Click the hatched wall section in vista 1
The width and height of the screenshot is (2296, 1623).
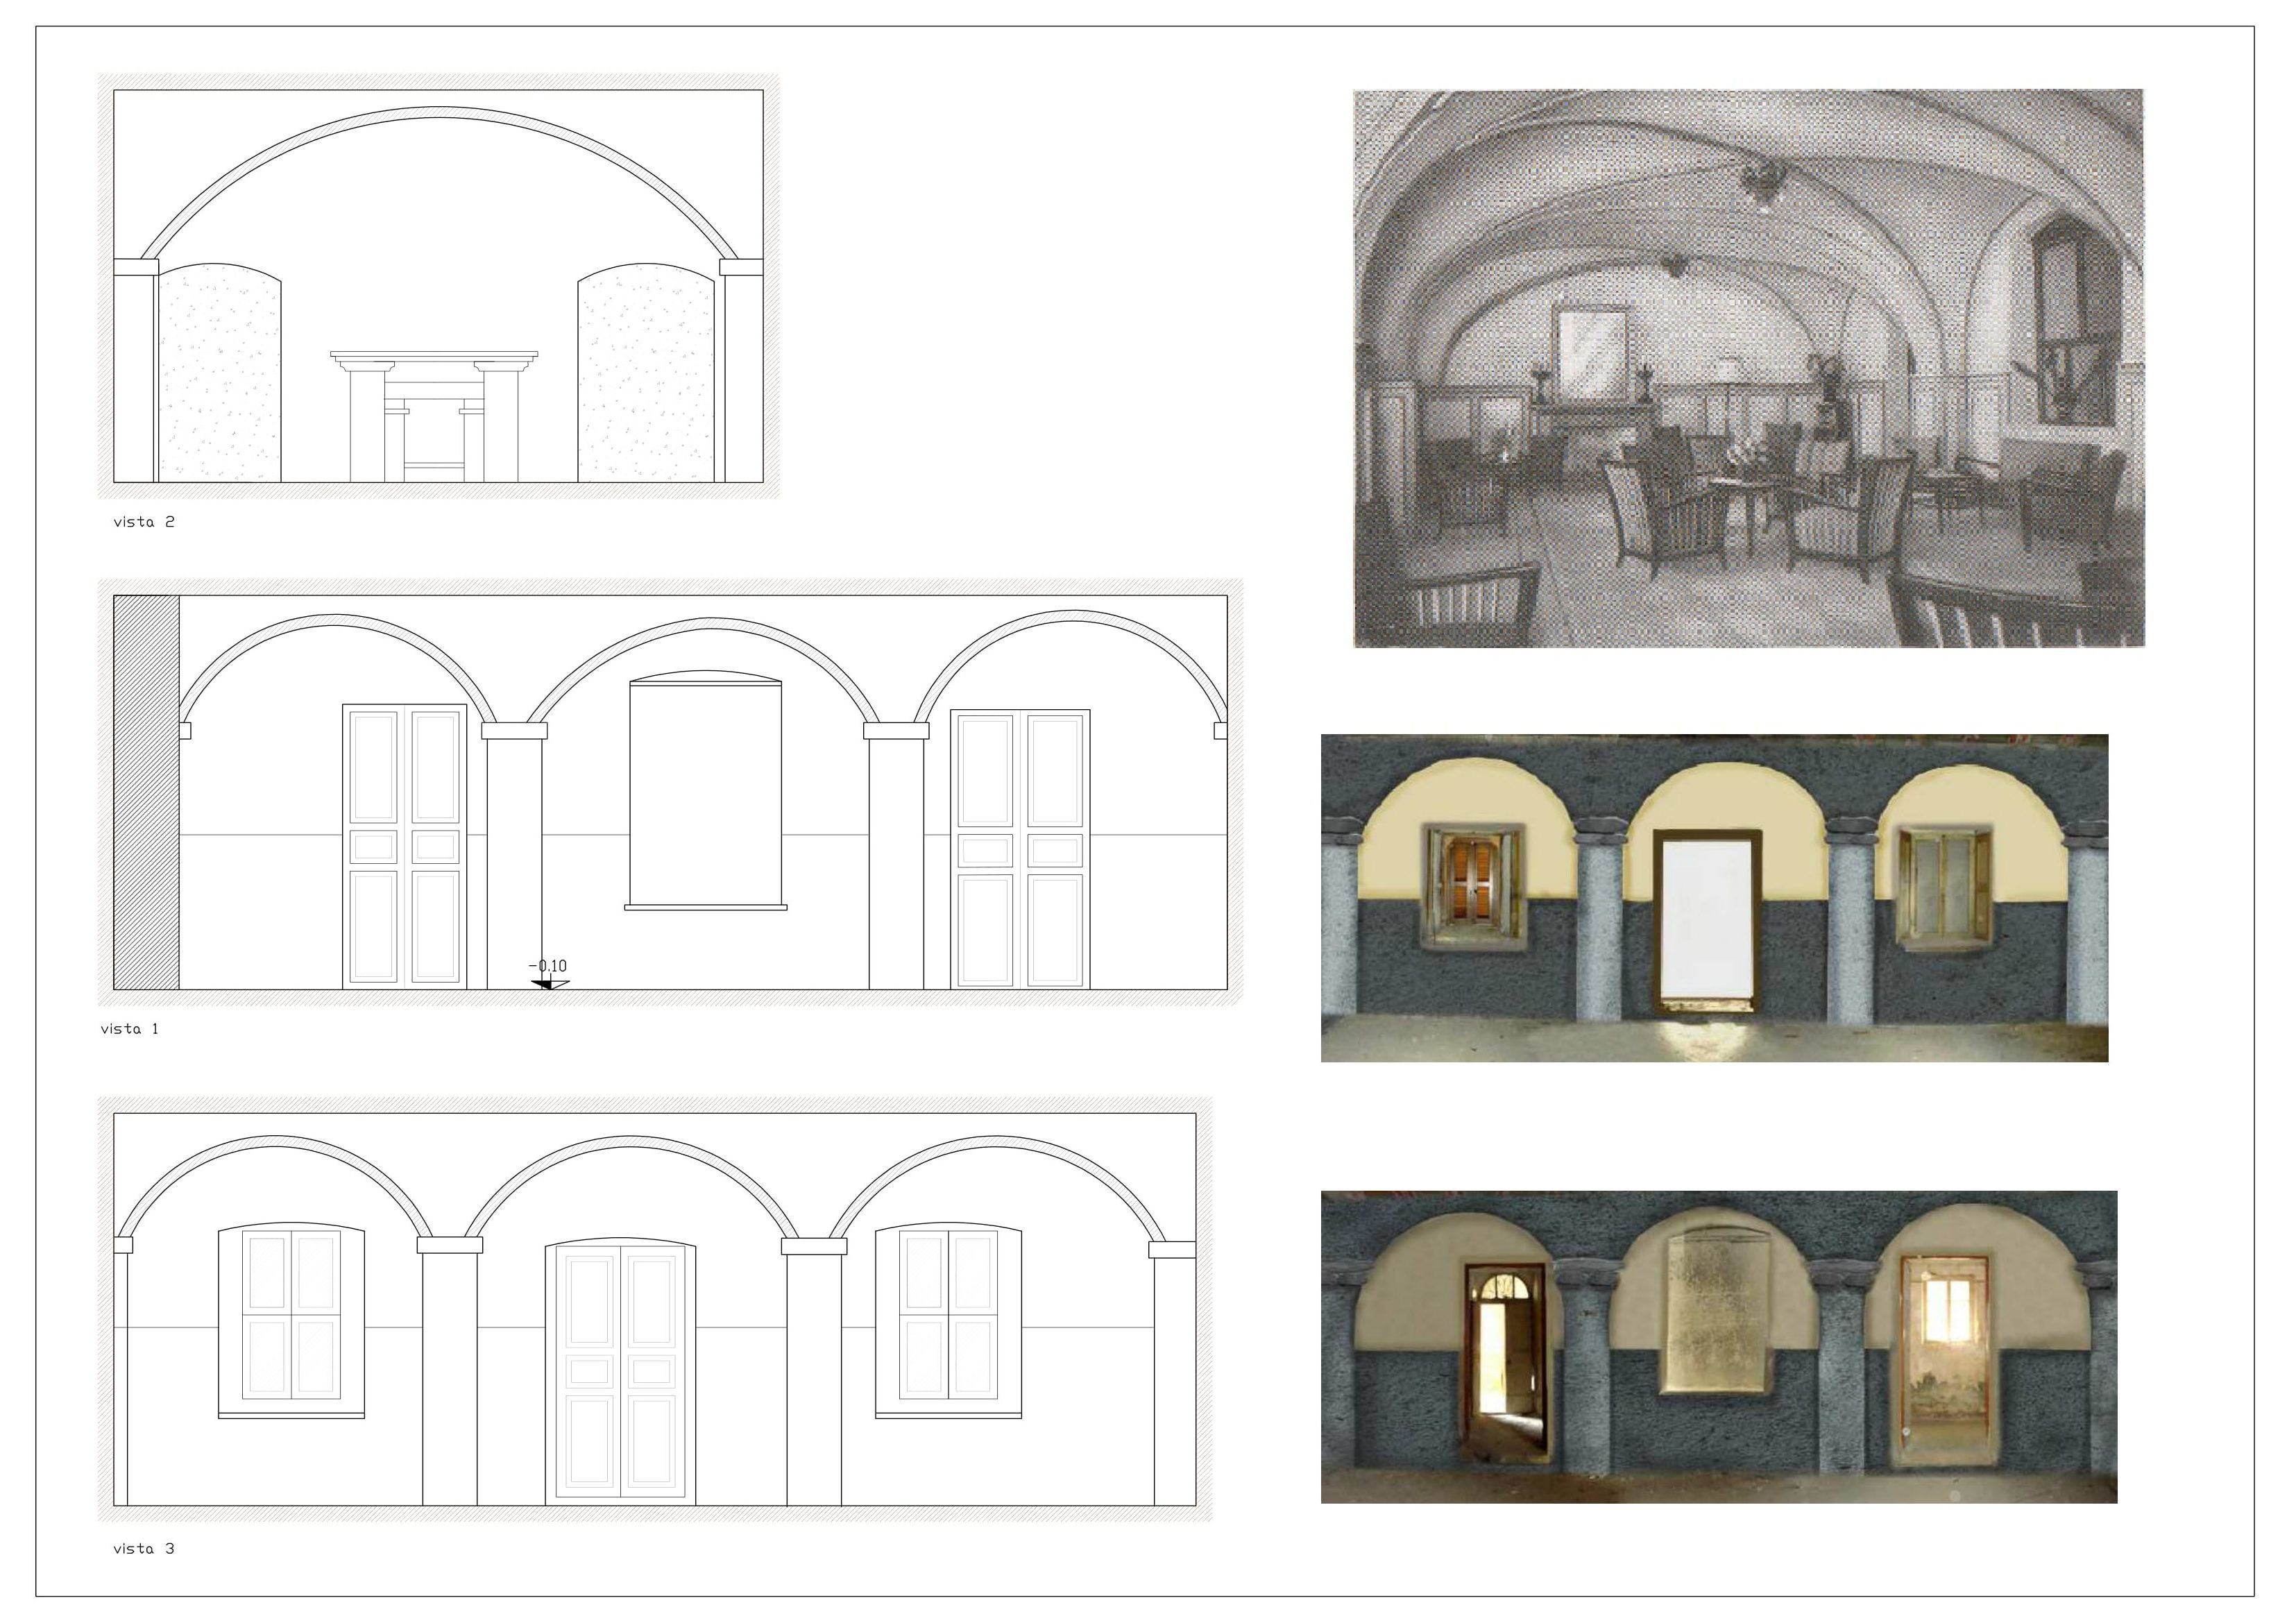point(147,793)
